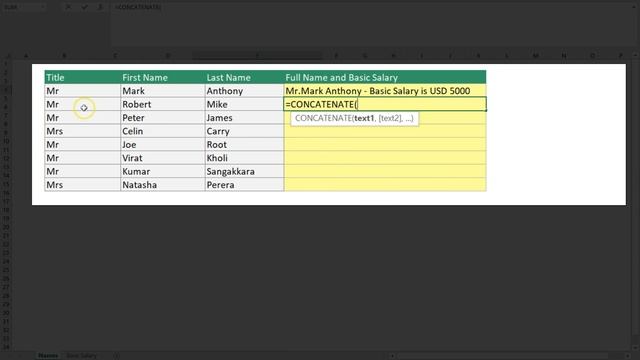Switch to the Basic Salary sheet tab
640x360 pixels.
coord(81,356)
